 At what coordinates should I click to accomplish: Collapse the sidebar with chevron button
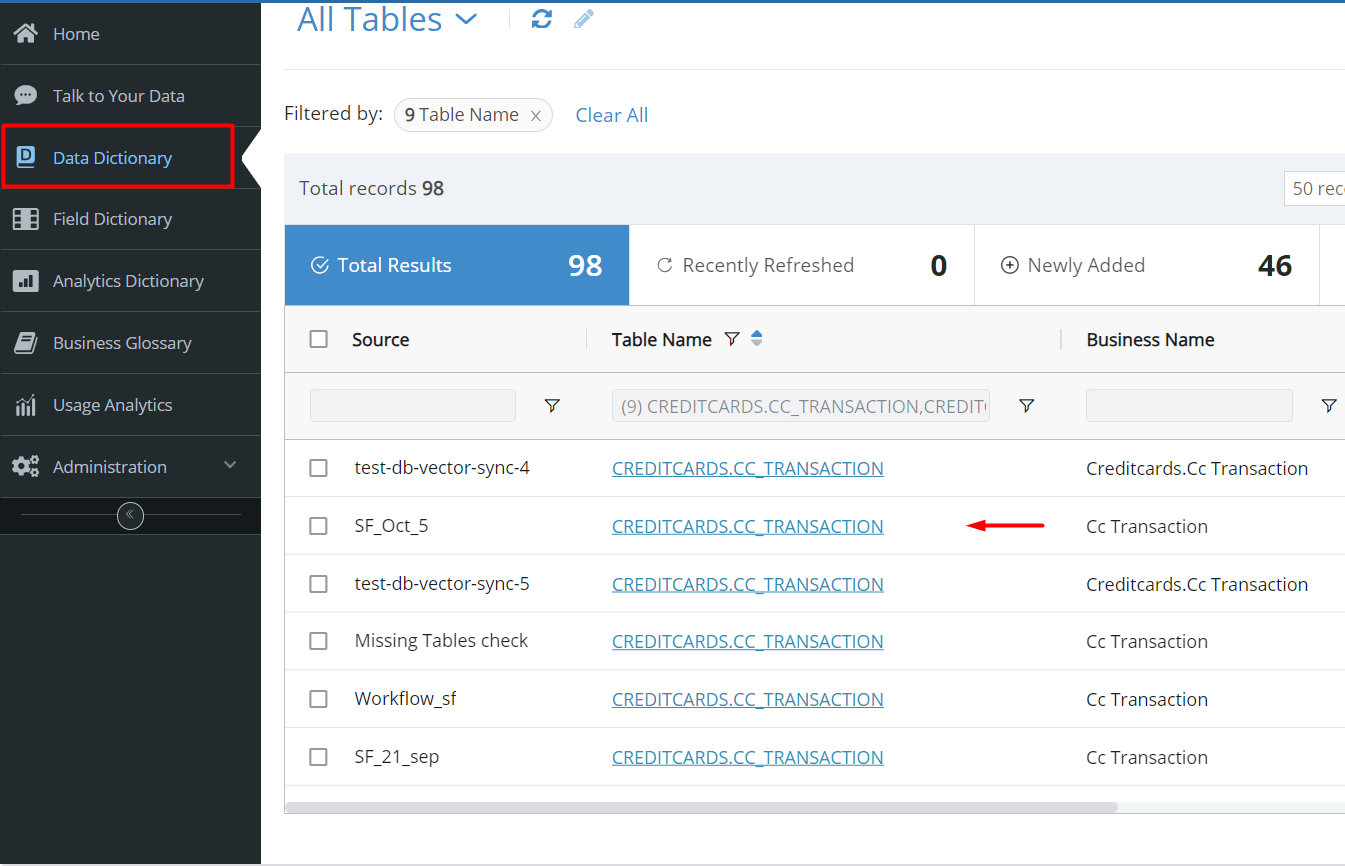pos(130,516)
